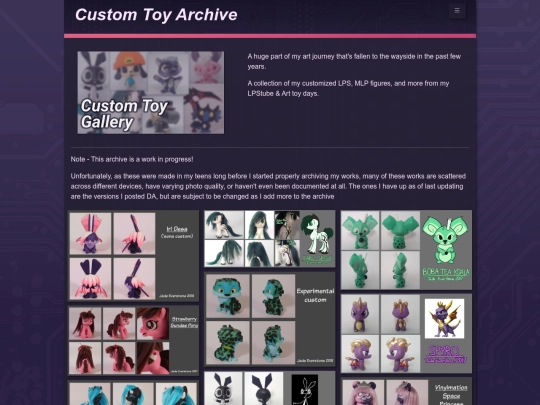
Task: View the green-haired pony custom thumbnail
Action: [x=270, y=239]
